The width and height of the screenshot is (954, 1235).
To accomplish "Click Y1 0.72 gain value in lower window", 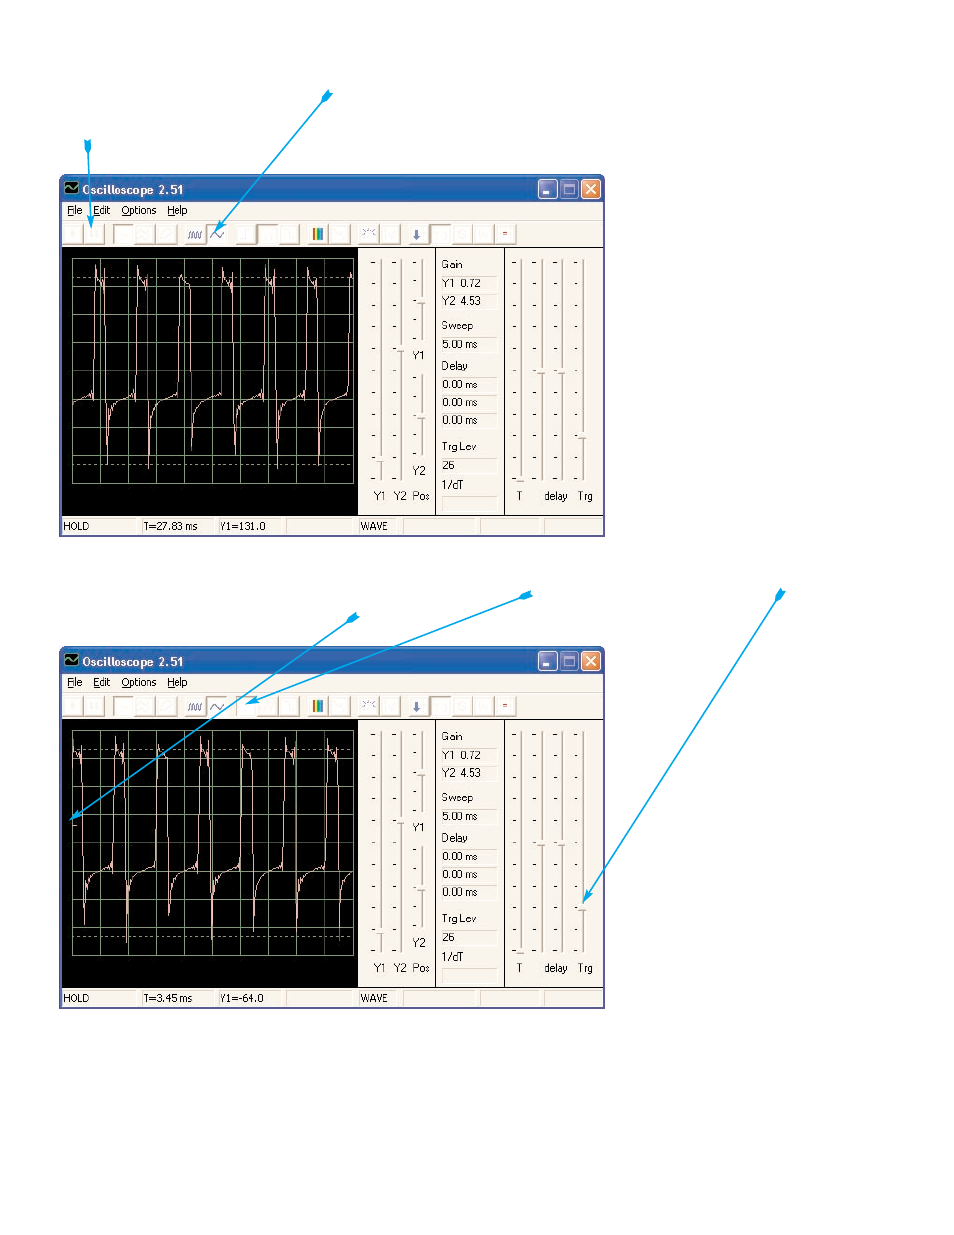I will coord(469,755).
